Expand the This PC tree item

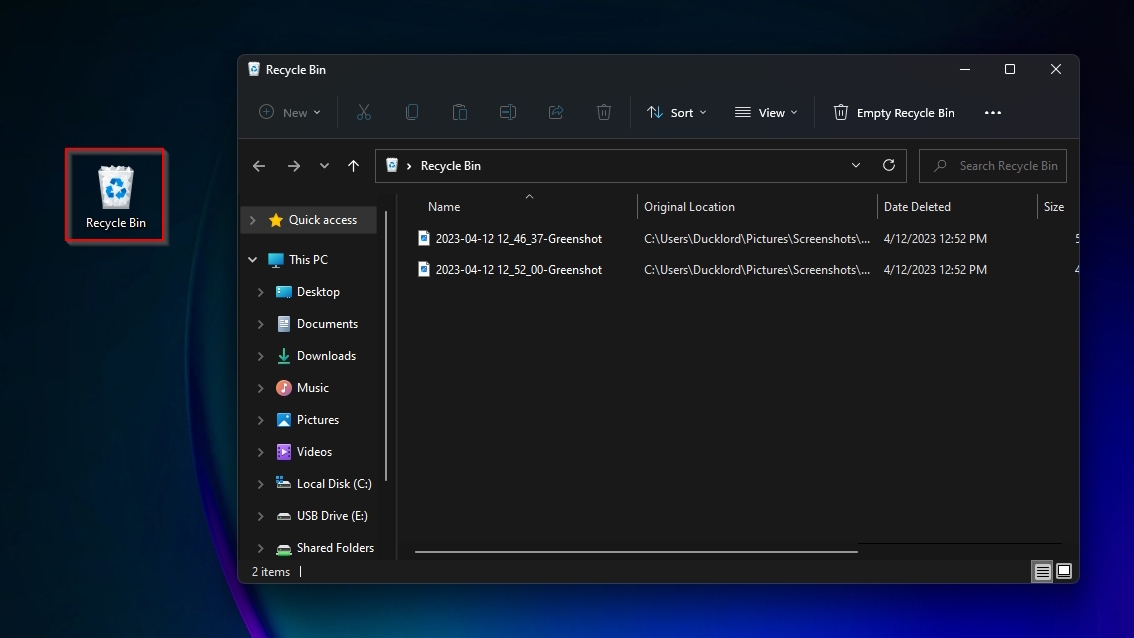[253, 259]
